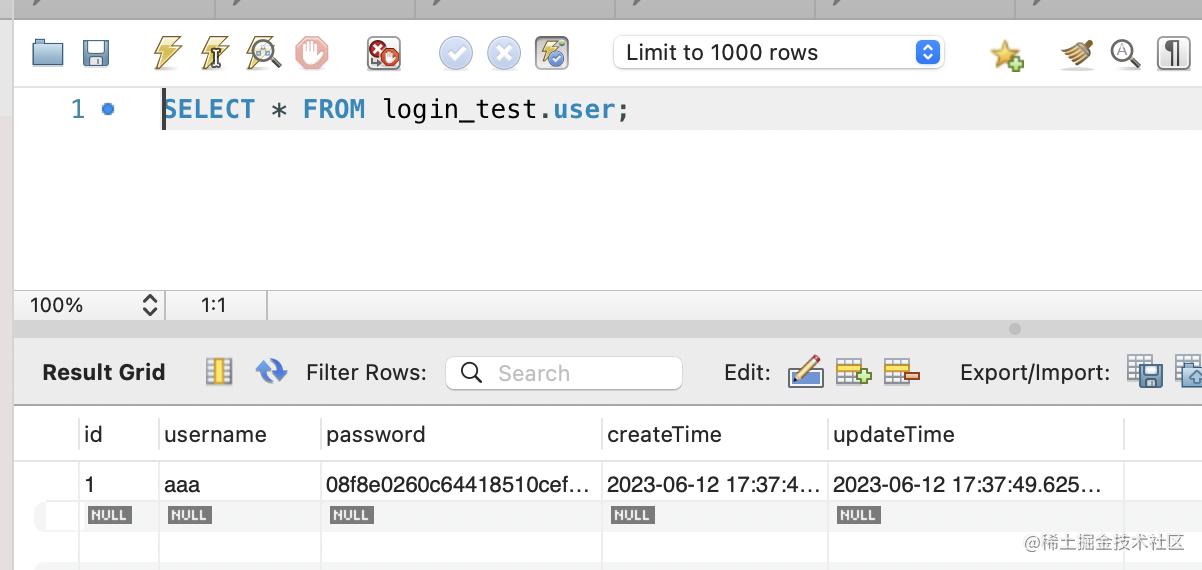Open a SQL script file folder icon

[48, 53]
